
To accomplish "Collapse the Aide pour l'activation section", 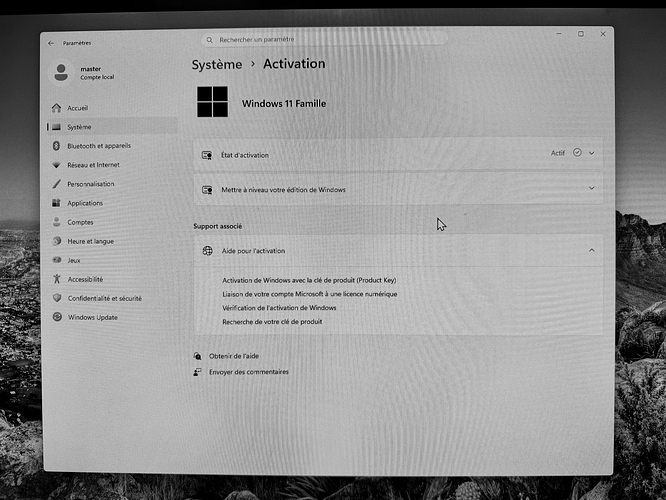I will point(592,250).
